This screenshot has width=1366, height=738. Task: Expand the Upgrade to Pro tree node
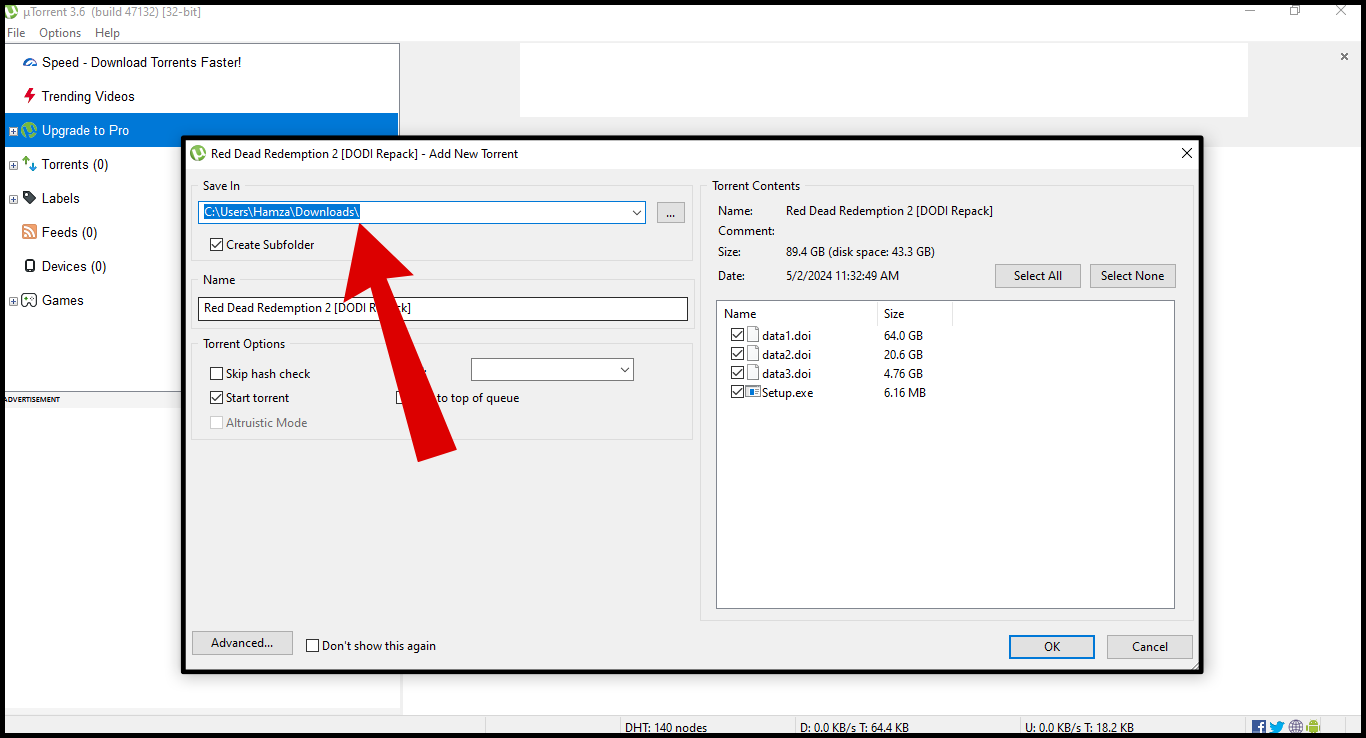[13, 131]
